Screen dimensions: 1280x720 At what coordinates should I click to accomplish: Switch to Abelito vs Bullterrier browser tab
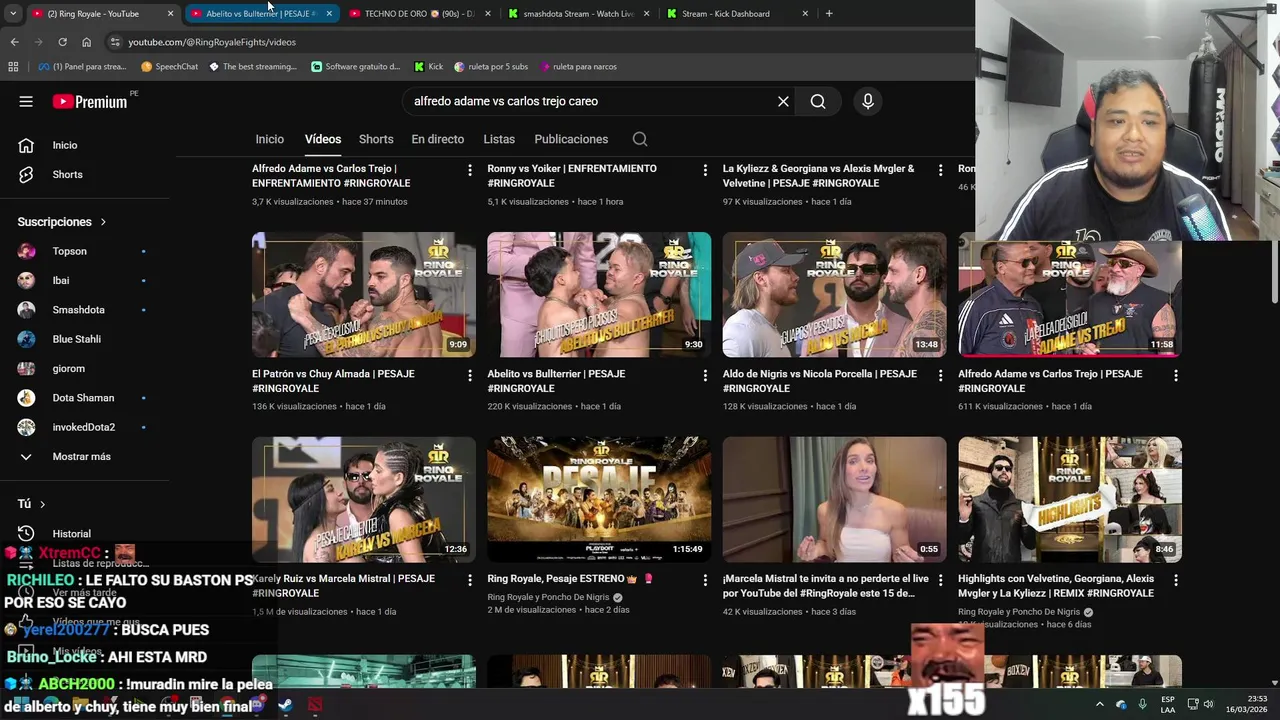click(260, 14)
